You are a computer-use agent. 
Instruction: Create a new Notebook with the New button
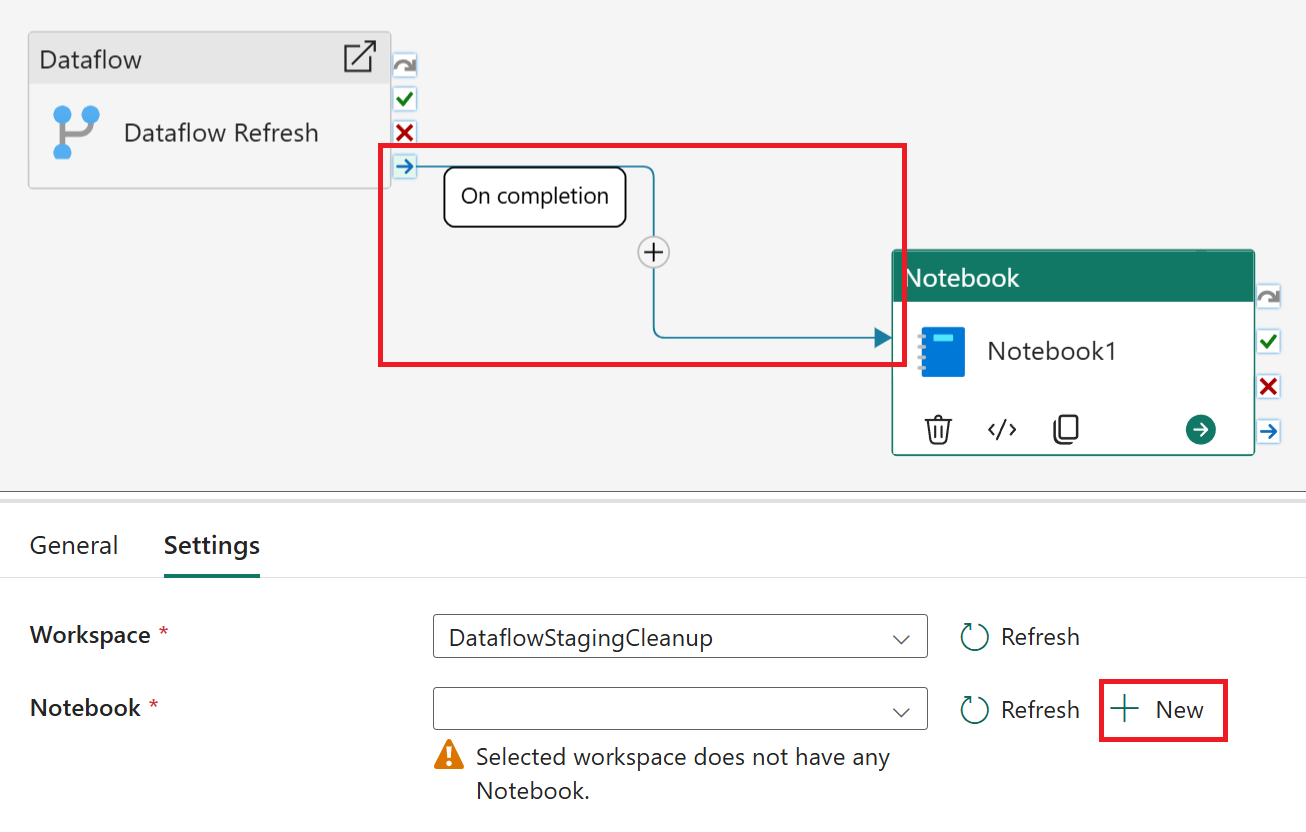click(x=1162, y=709)
